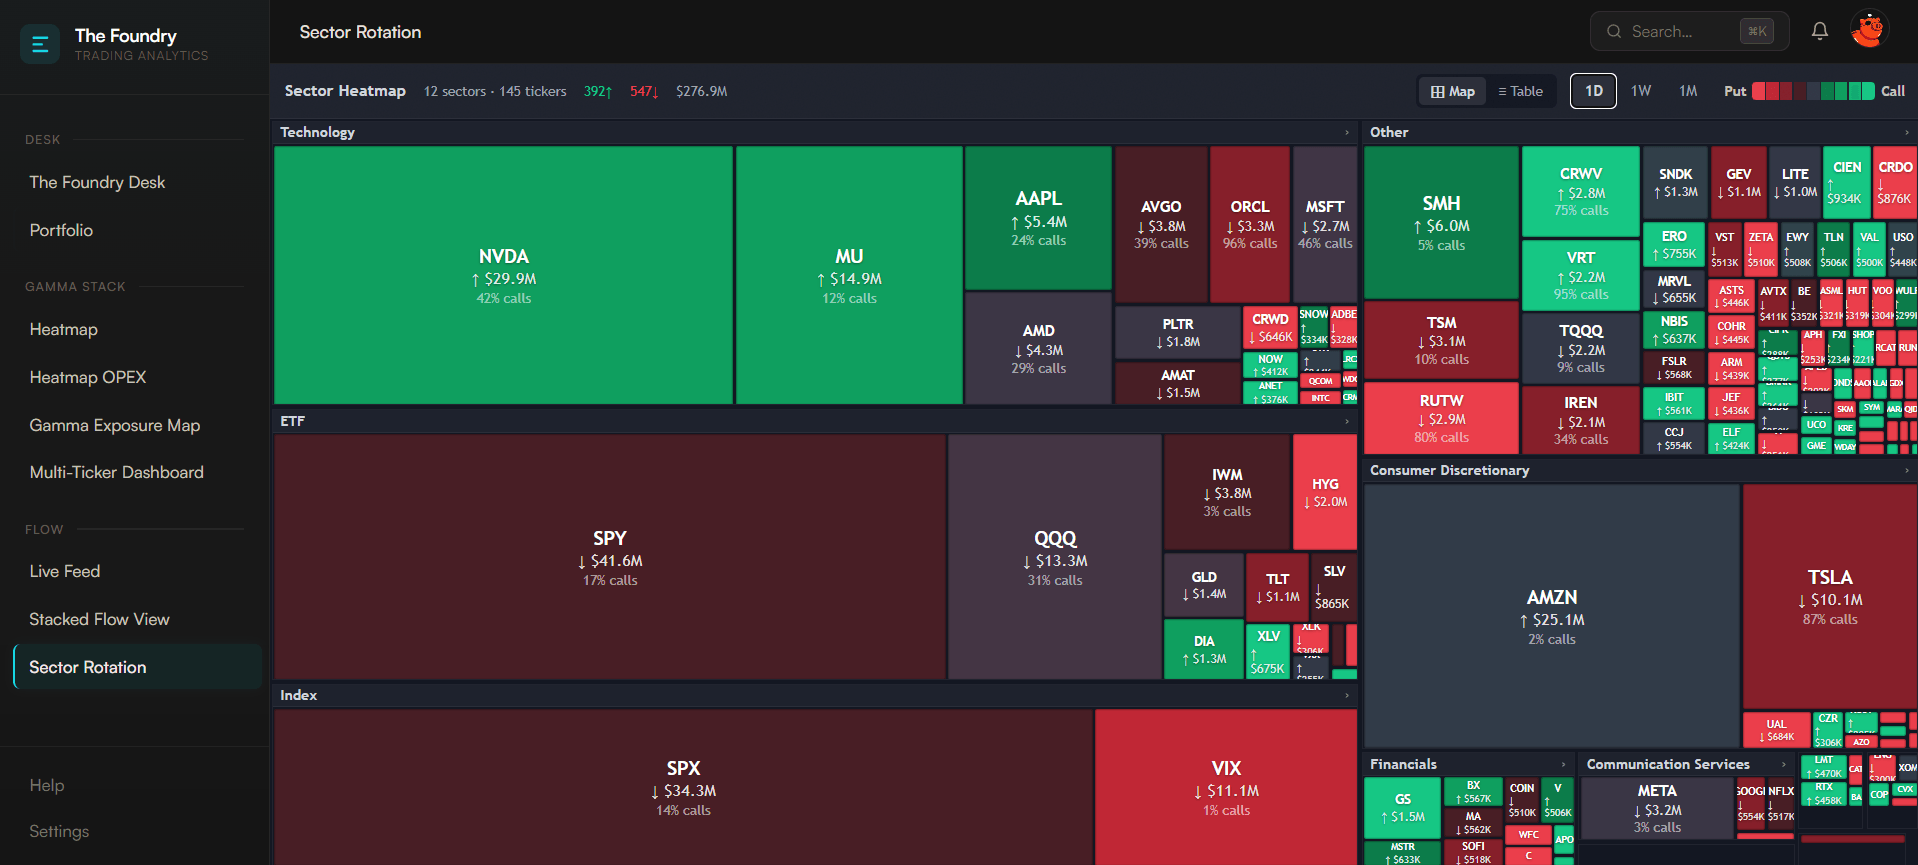This screenshot has width=1918, height=865.
Task: Click the TSM tile
Action: click(x=1441, y=340)
